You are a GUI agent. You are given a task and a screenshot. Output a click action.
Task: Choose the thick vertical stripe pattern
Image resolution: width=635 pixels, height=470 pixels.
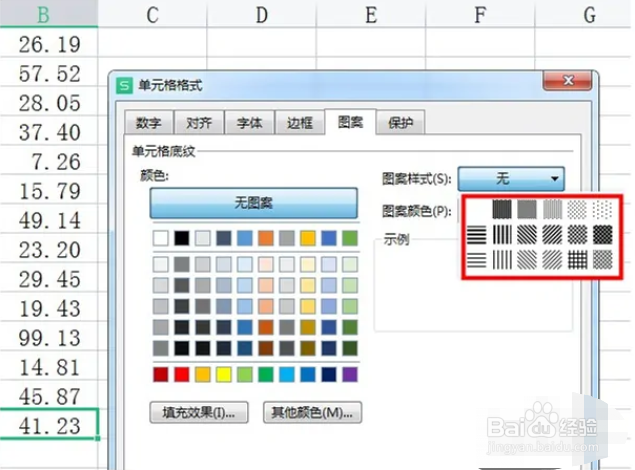coord(502,235)
